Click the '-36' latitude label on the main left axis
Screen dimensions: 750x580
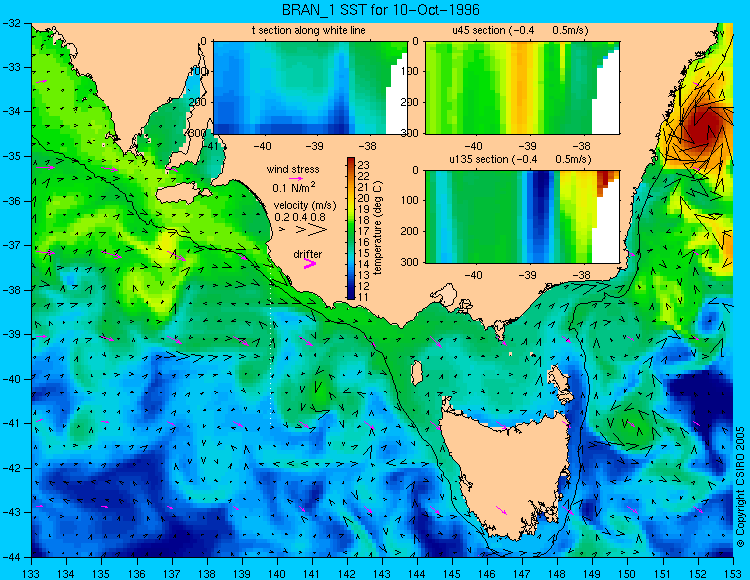(11, 201)
